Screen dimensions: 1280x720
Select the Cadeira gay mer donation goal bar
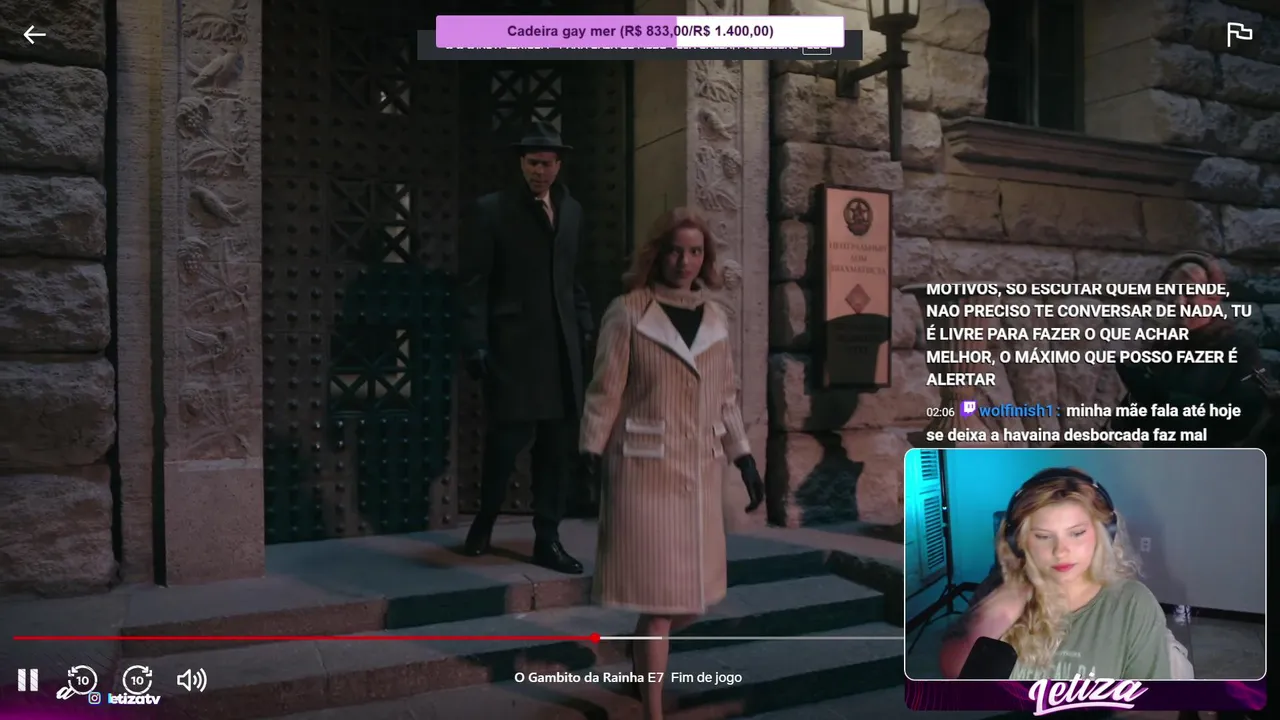pyautogui.click(x=640, y=31)
